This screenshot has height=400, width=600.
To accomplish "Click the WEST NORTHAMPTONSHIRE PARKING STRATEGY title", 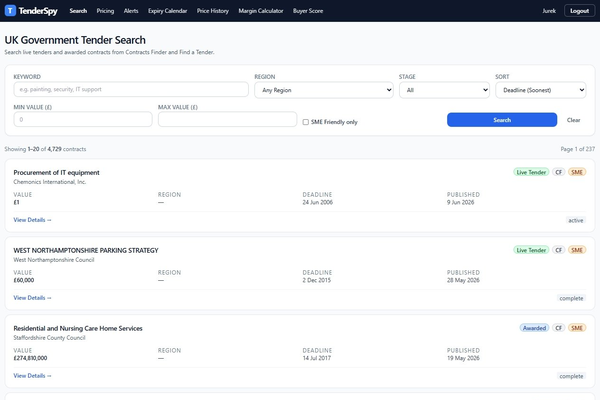I will click(x=86, y=250).
